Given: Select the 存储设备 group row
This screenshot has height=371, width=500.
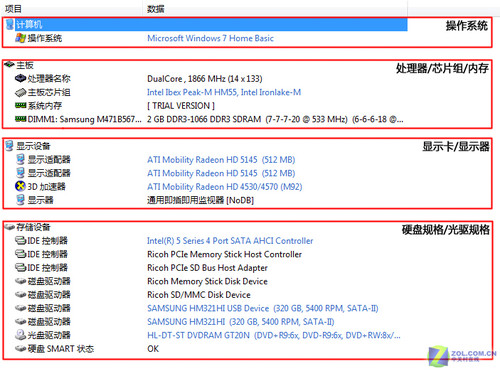Looking at the screenshot, I should coord(33,227).
